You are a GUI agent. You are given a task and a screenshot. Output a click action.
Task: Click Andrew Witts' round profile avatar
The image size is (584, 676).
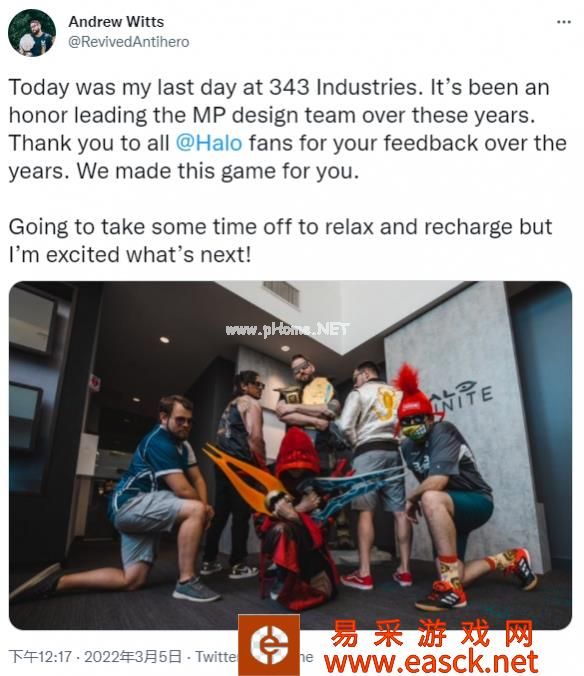pos(32,33)
